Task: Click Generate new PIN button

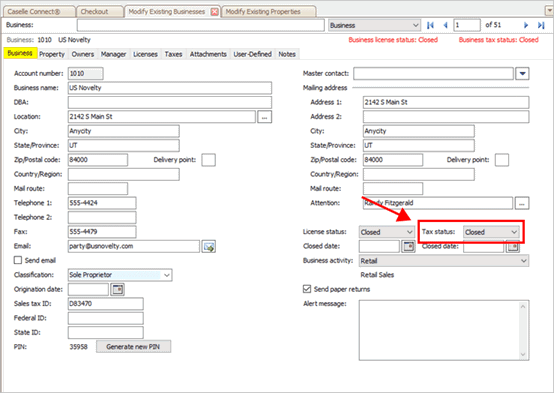Action: (133, 347)
